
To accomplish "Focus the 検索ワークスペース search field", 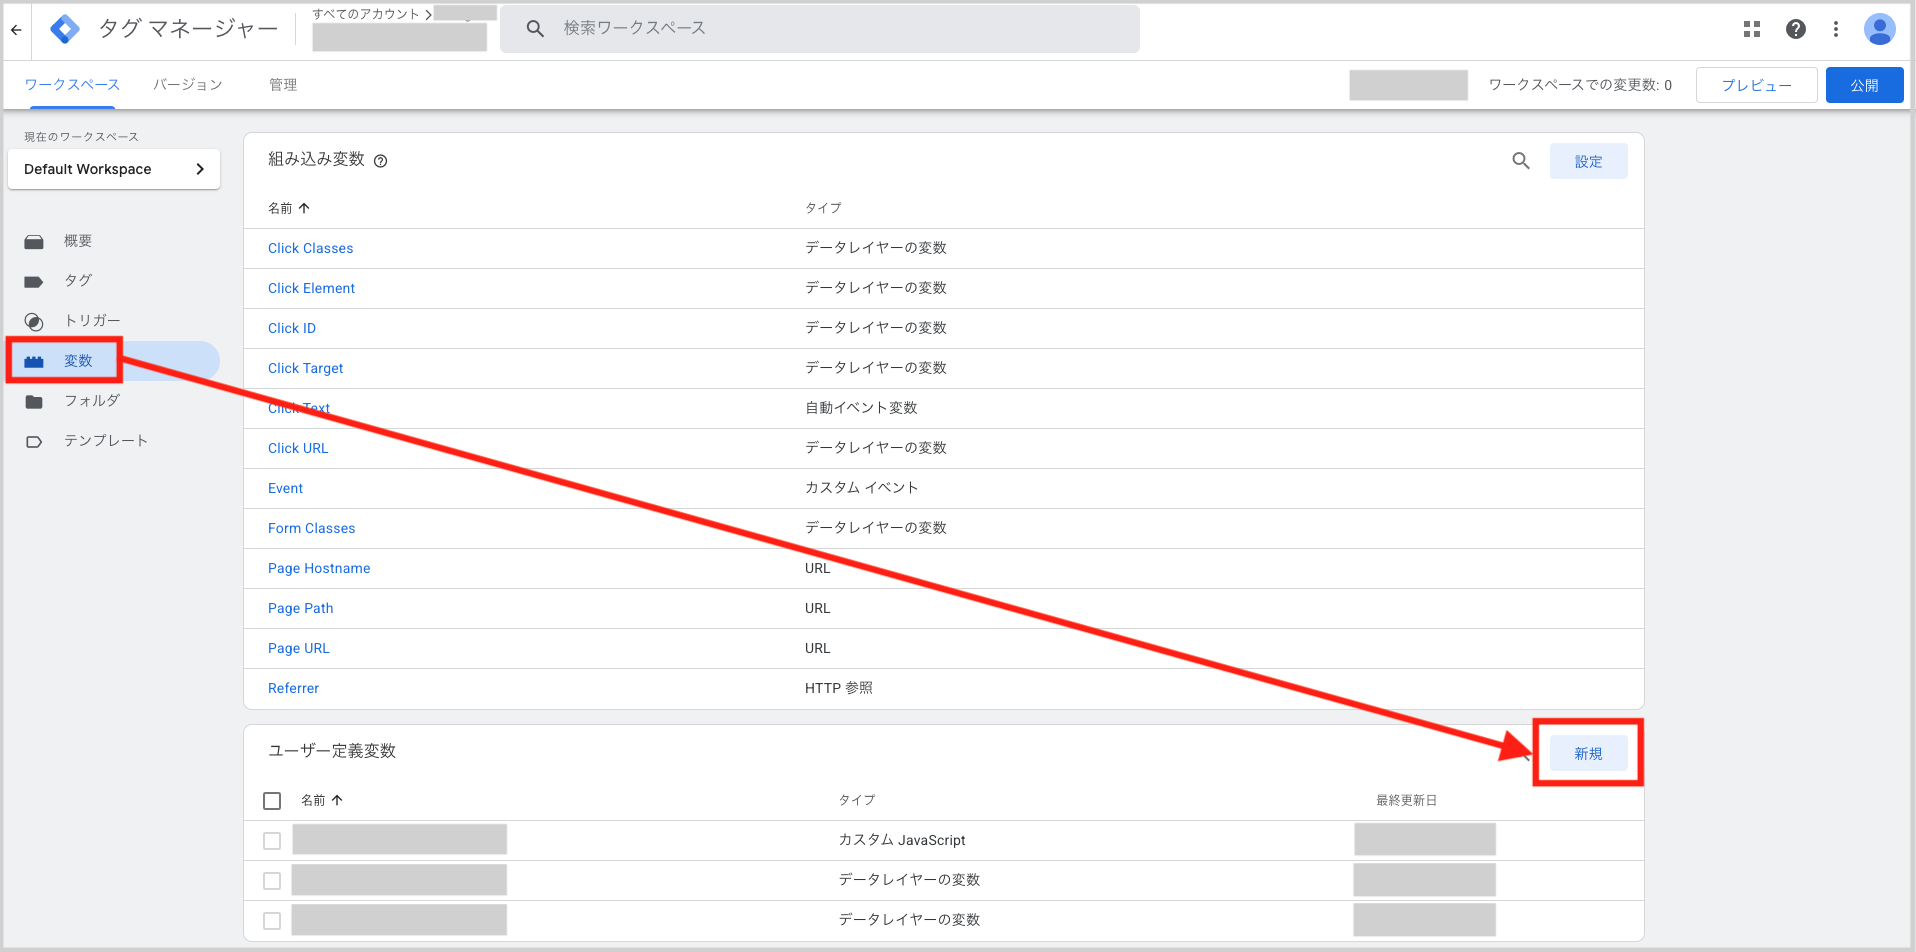I will [820, 29].
